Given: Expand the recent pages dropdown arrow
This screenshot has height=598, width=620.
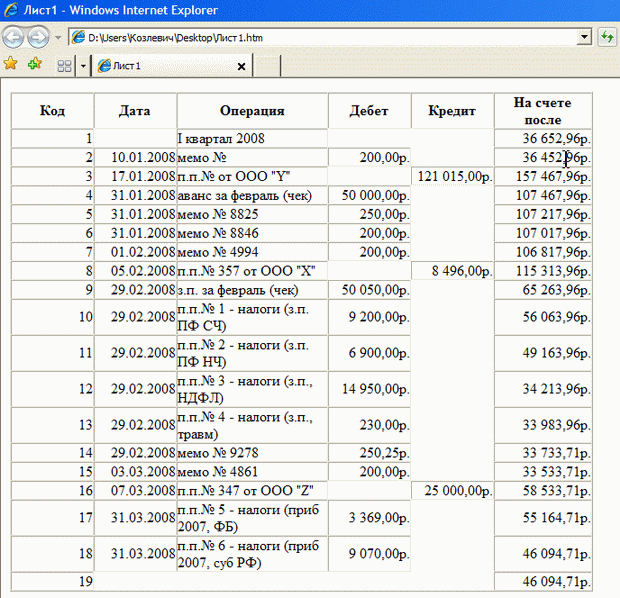Looking at the screenshot, I should tap(58, 37).
